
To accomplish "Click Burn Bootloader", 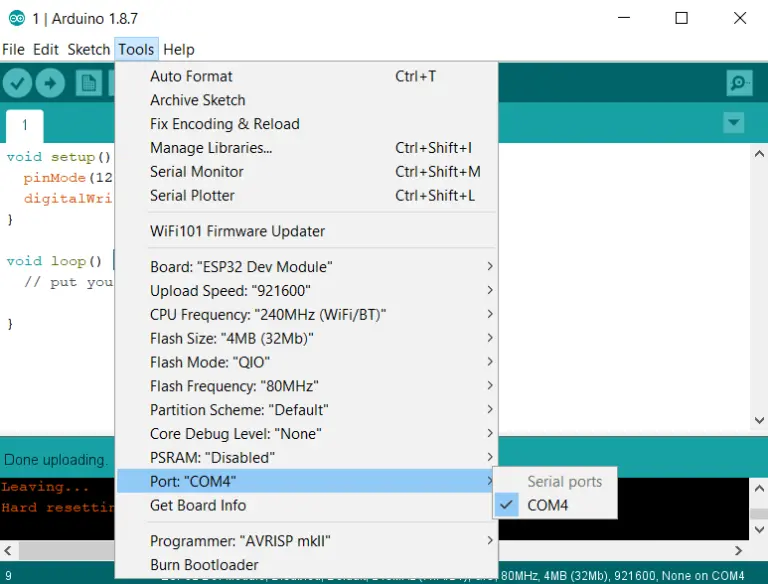I will click(307, 565).
